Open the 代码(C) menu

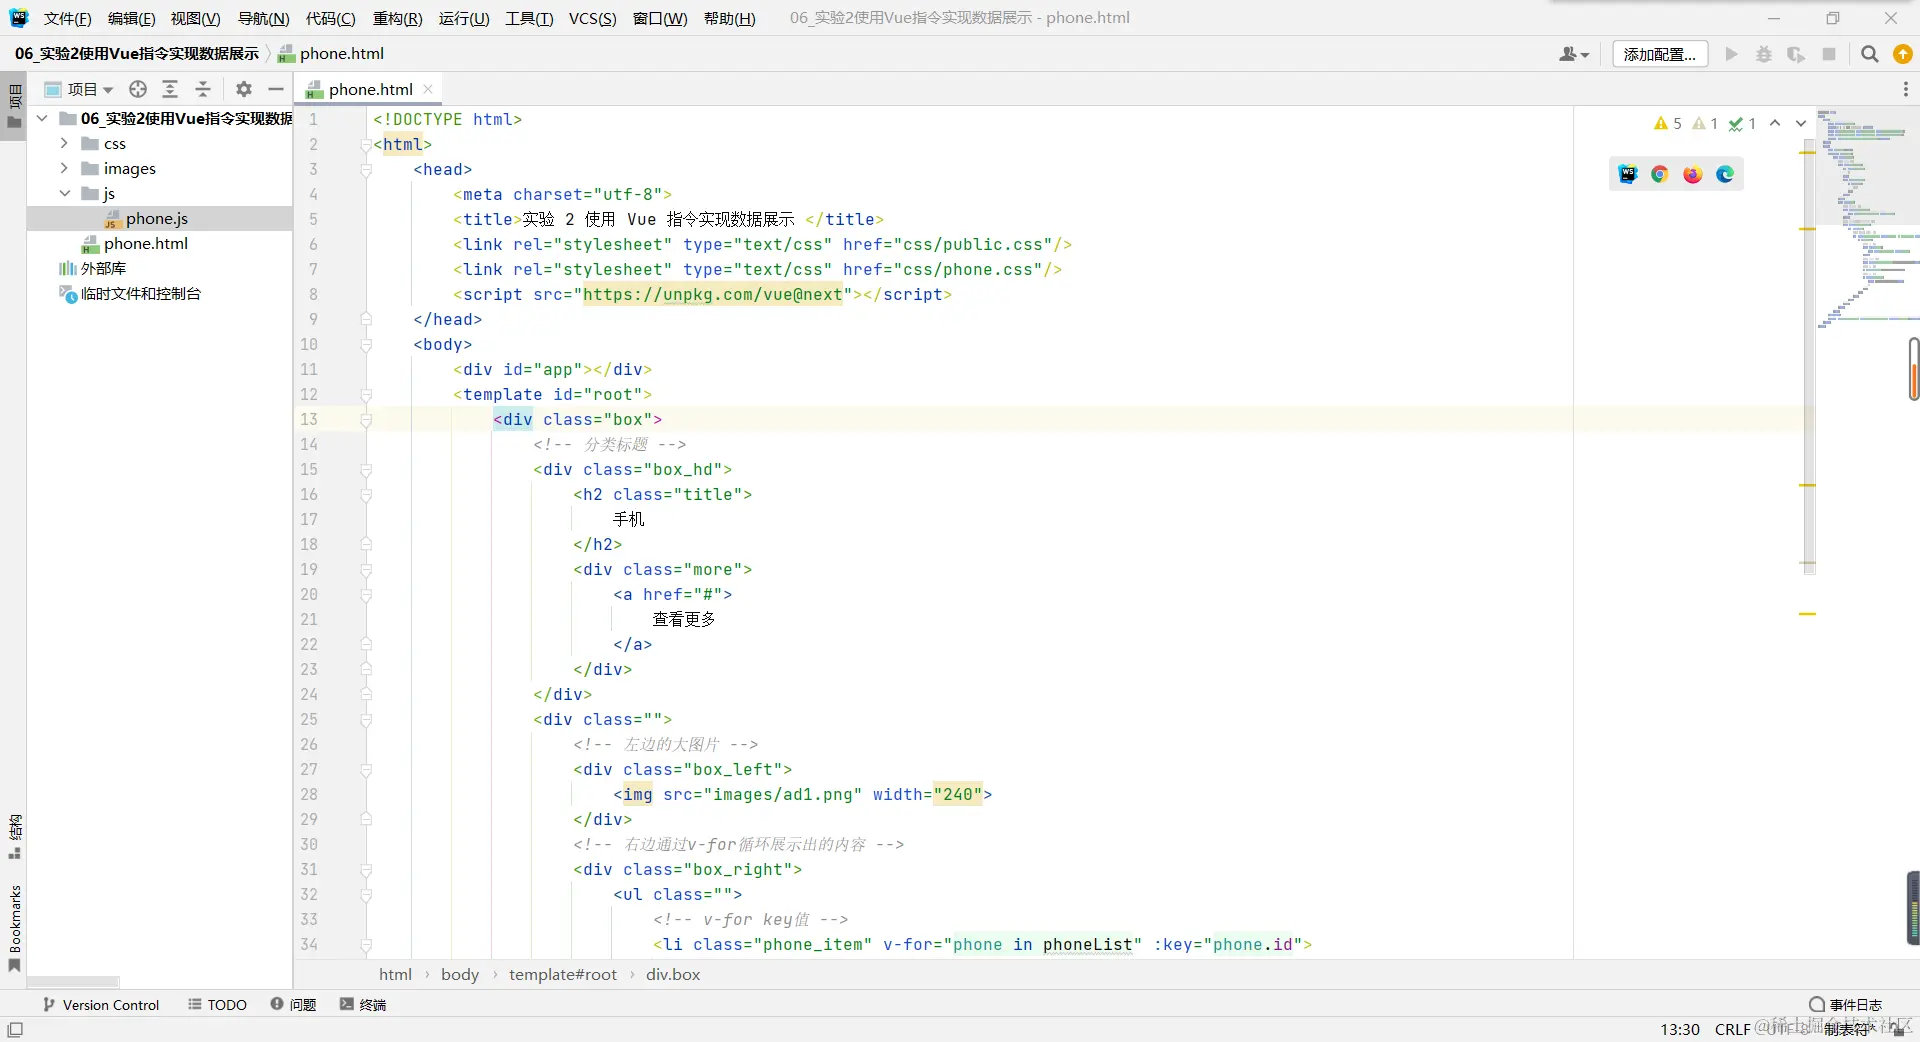331,18
